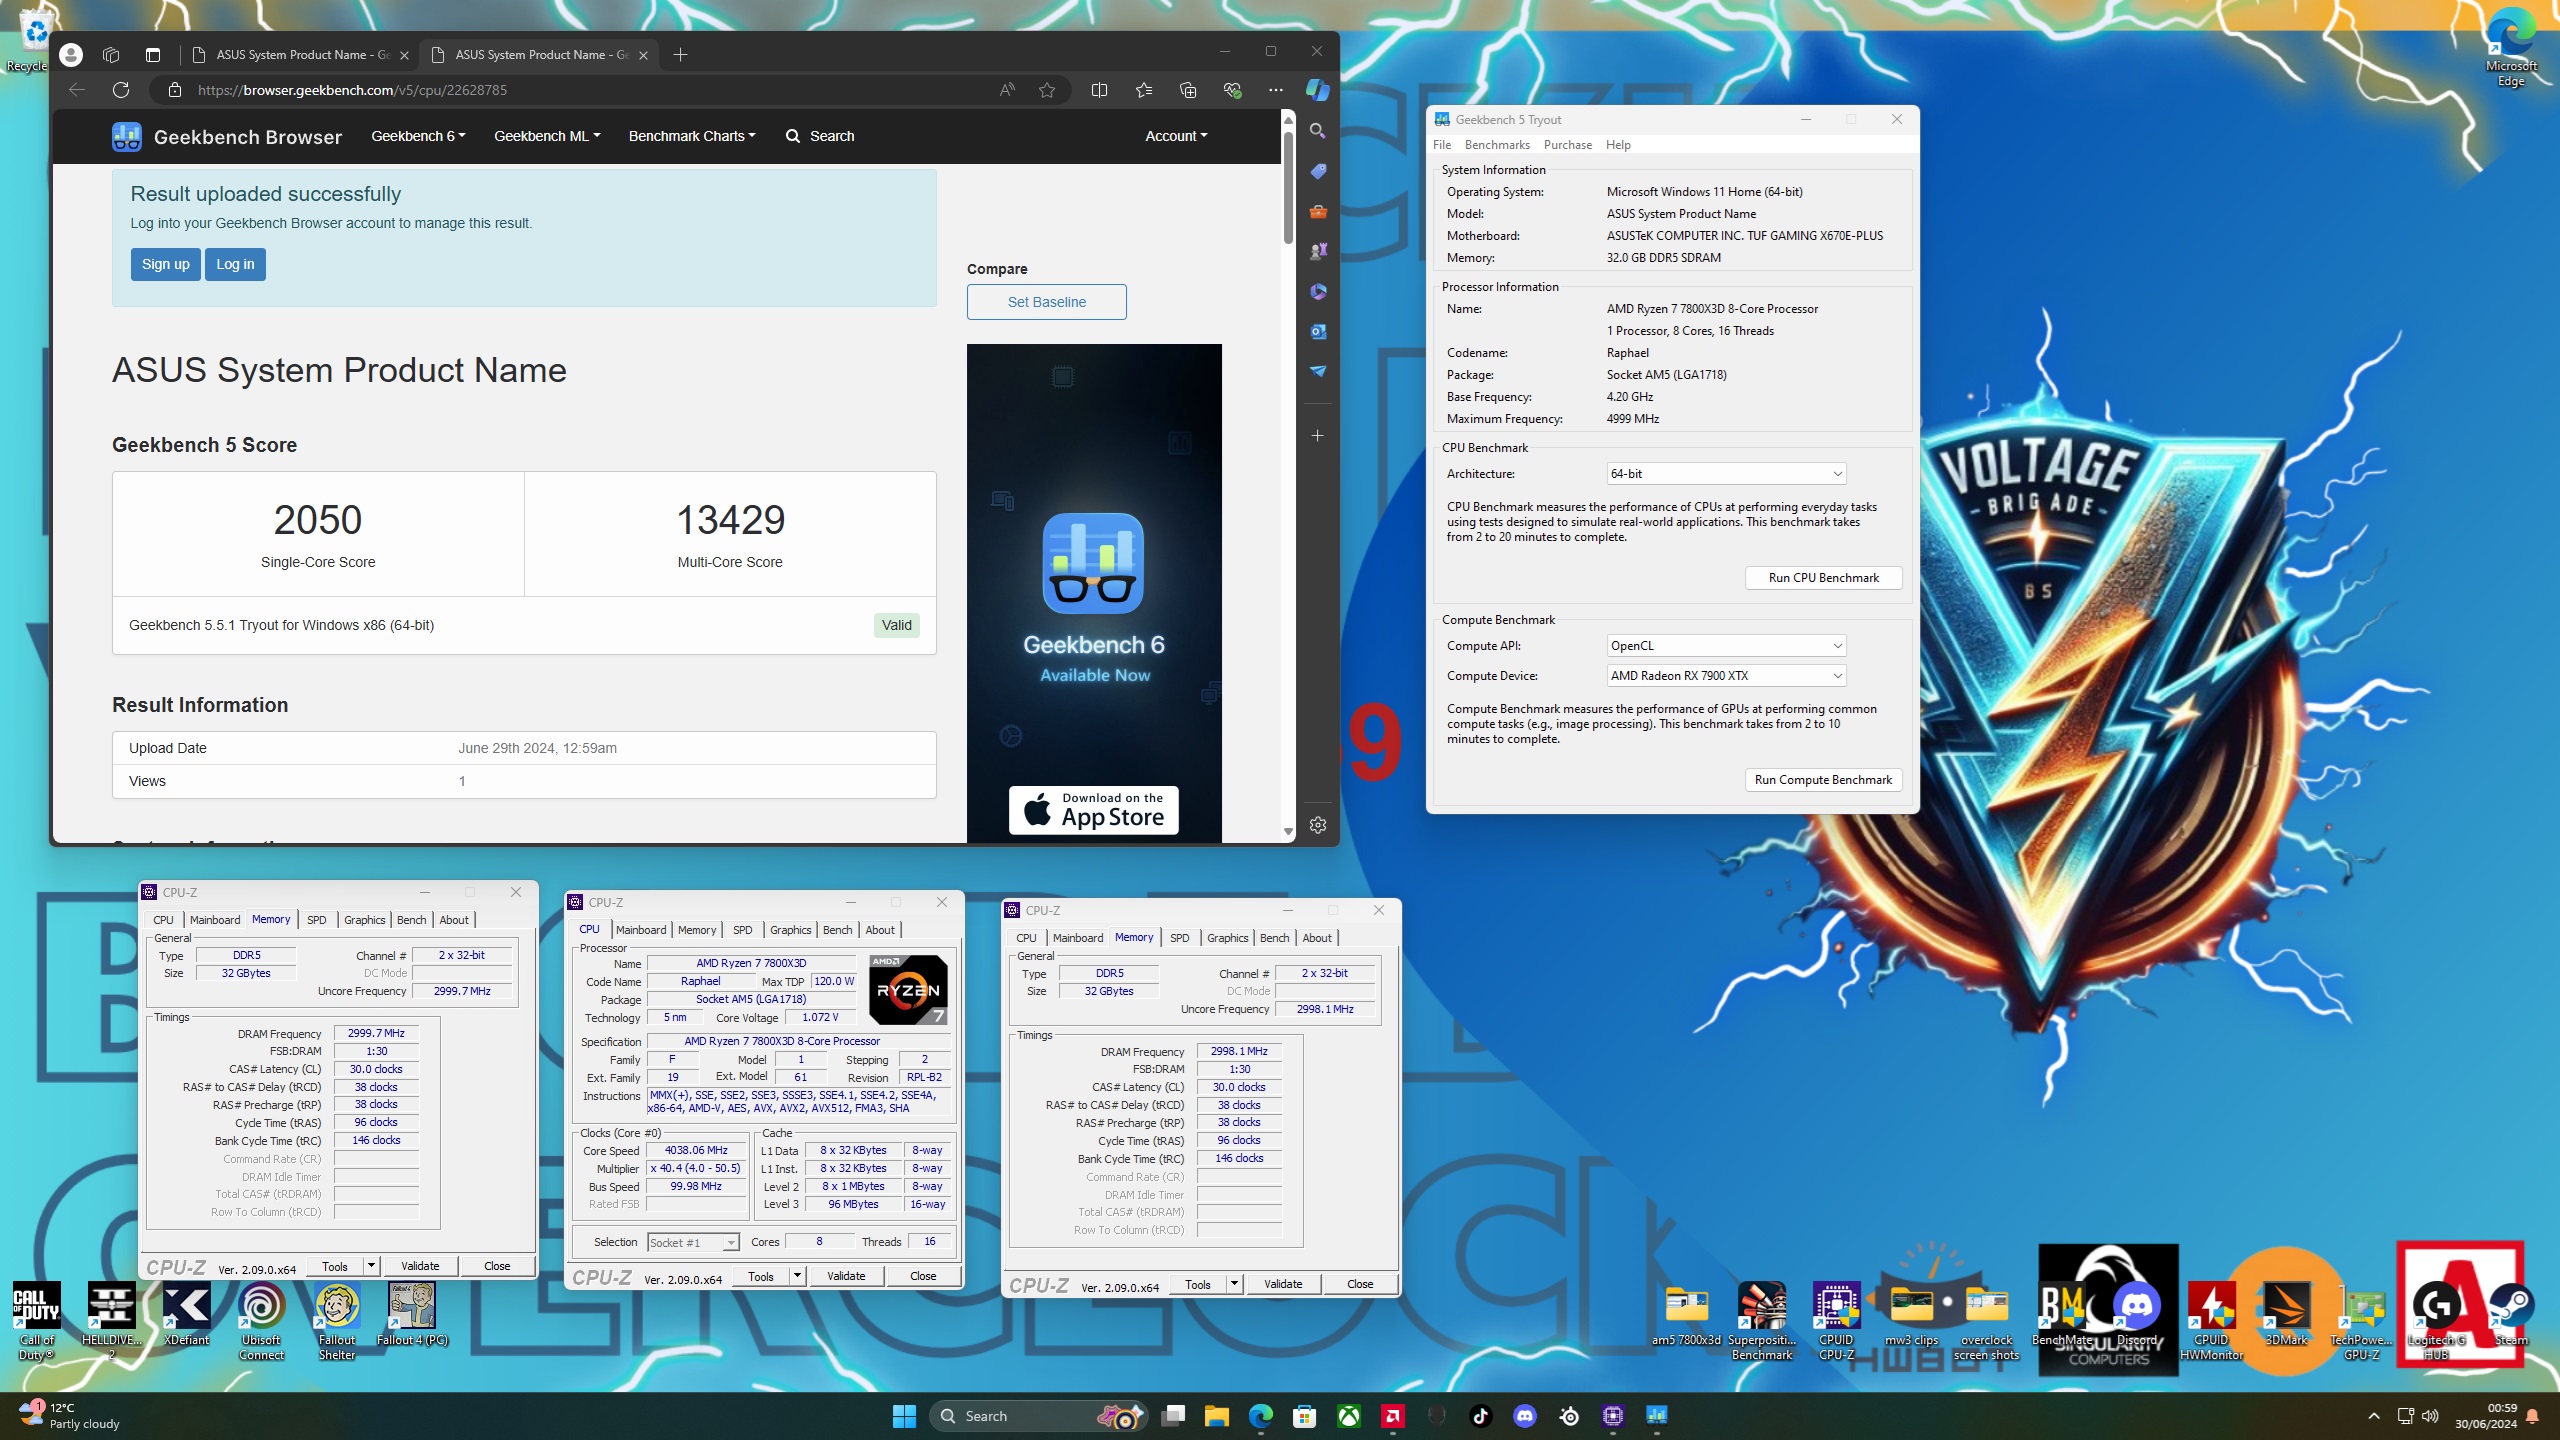
Task: Open the Edge sidebar Search icon
Action: [x=1318, y=131]
